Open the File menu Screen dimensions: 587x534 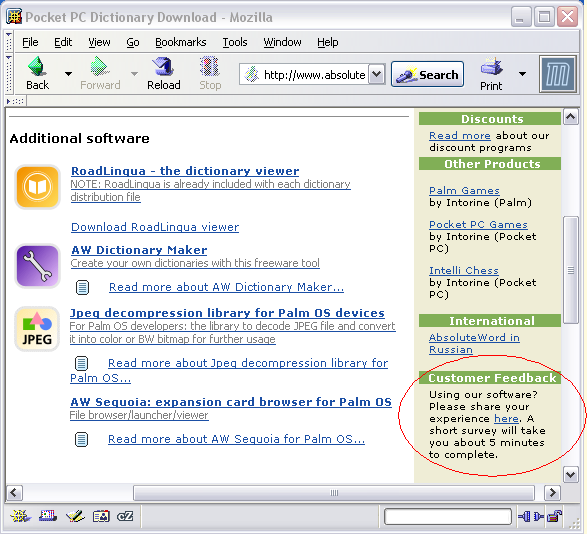click(30, 42)
